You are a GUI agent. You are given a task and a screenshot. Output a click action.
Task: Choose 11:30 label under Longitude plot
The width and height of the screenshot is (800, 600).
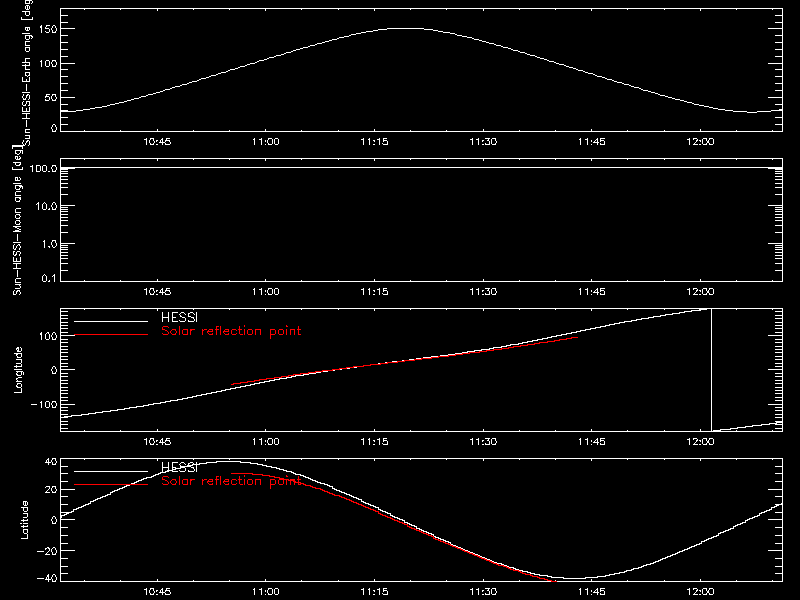pyautogui.click(x=483, y=442)
